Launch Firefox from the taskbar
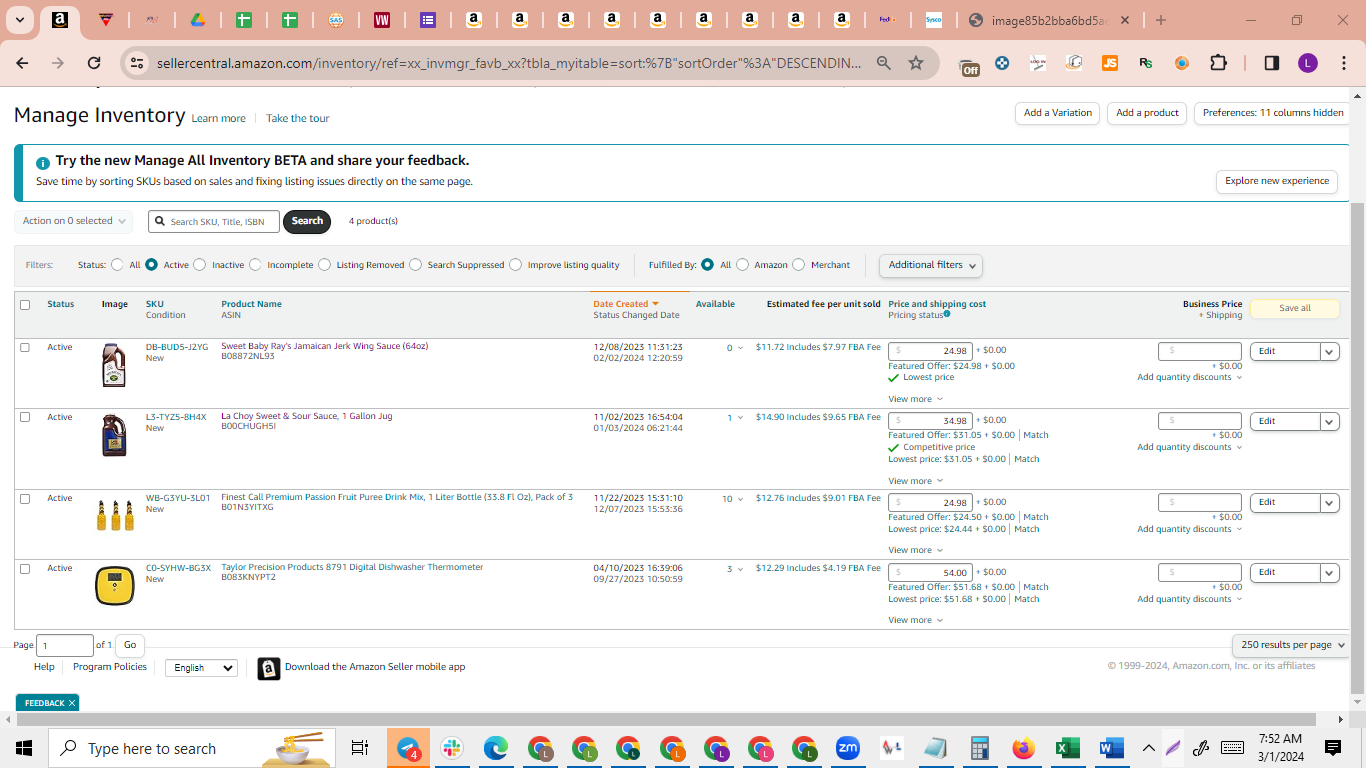Viewport: 1366px width, 768px height. (x=1022, y=748)
